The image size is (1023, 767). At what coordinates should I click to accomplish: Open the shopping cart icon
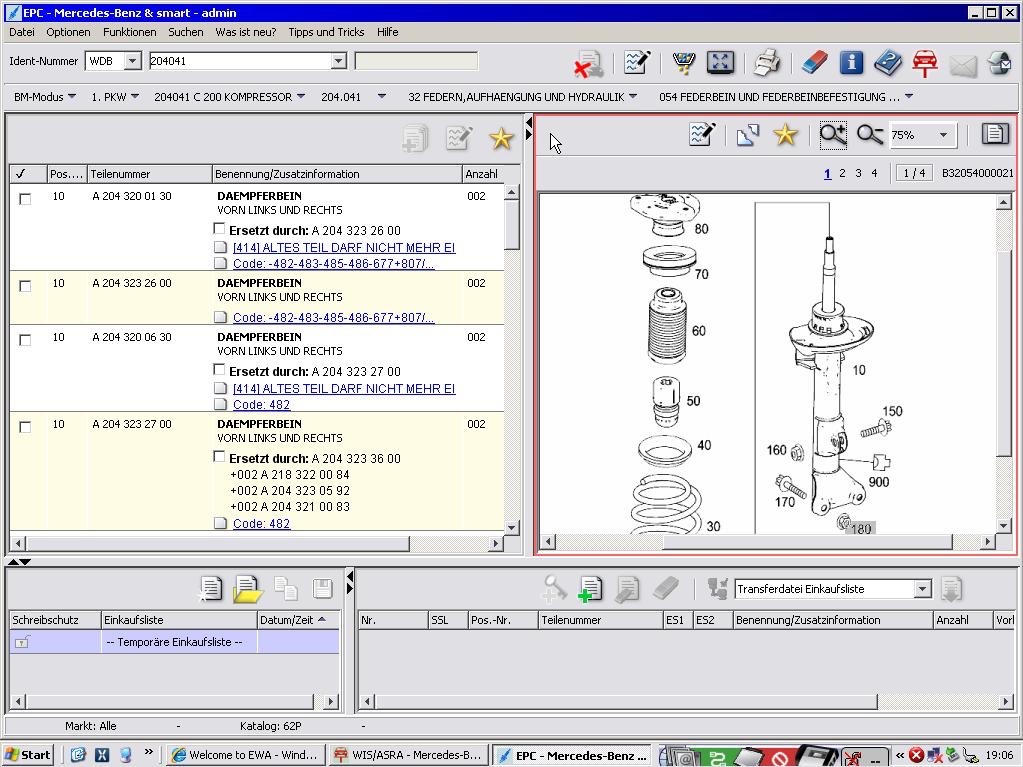pos(683,63)
